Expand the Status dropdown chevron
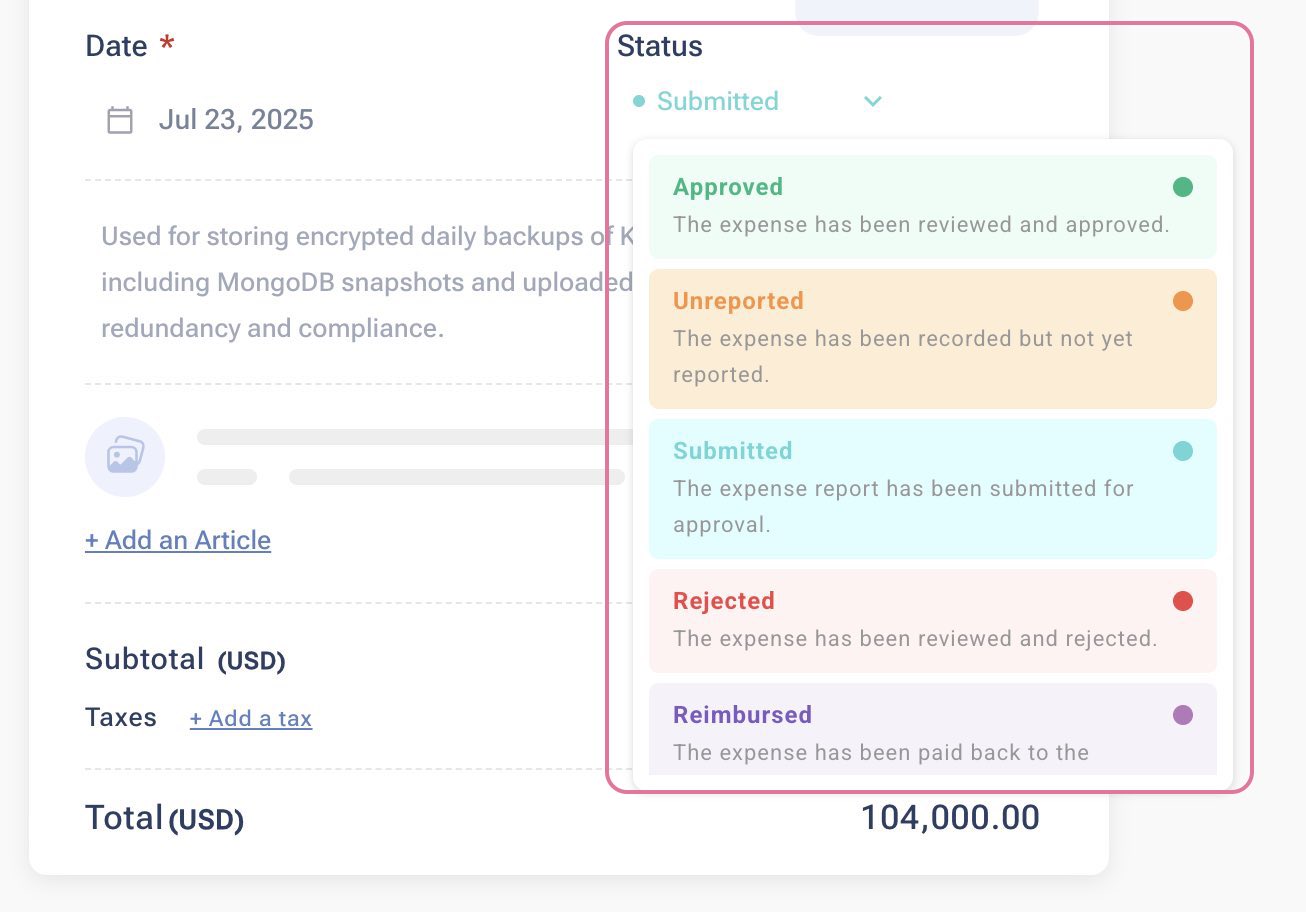 (873, 101)
